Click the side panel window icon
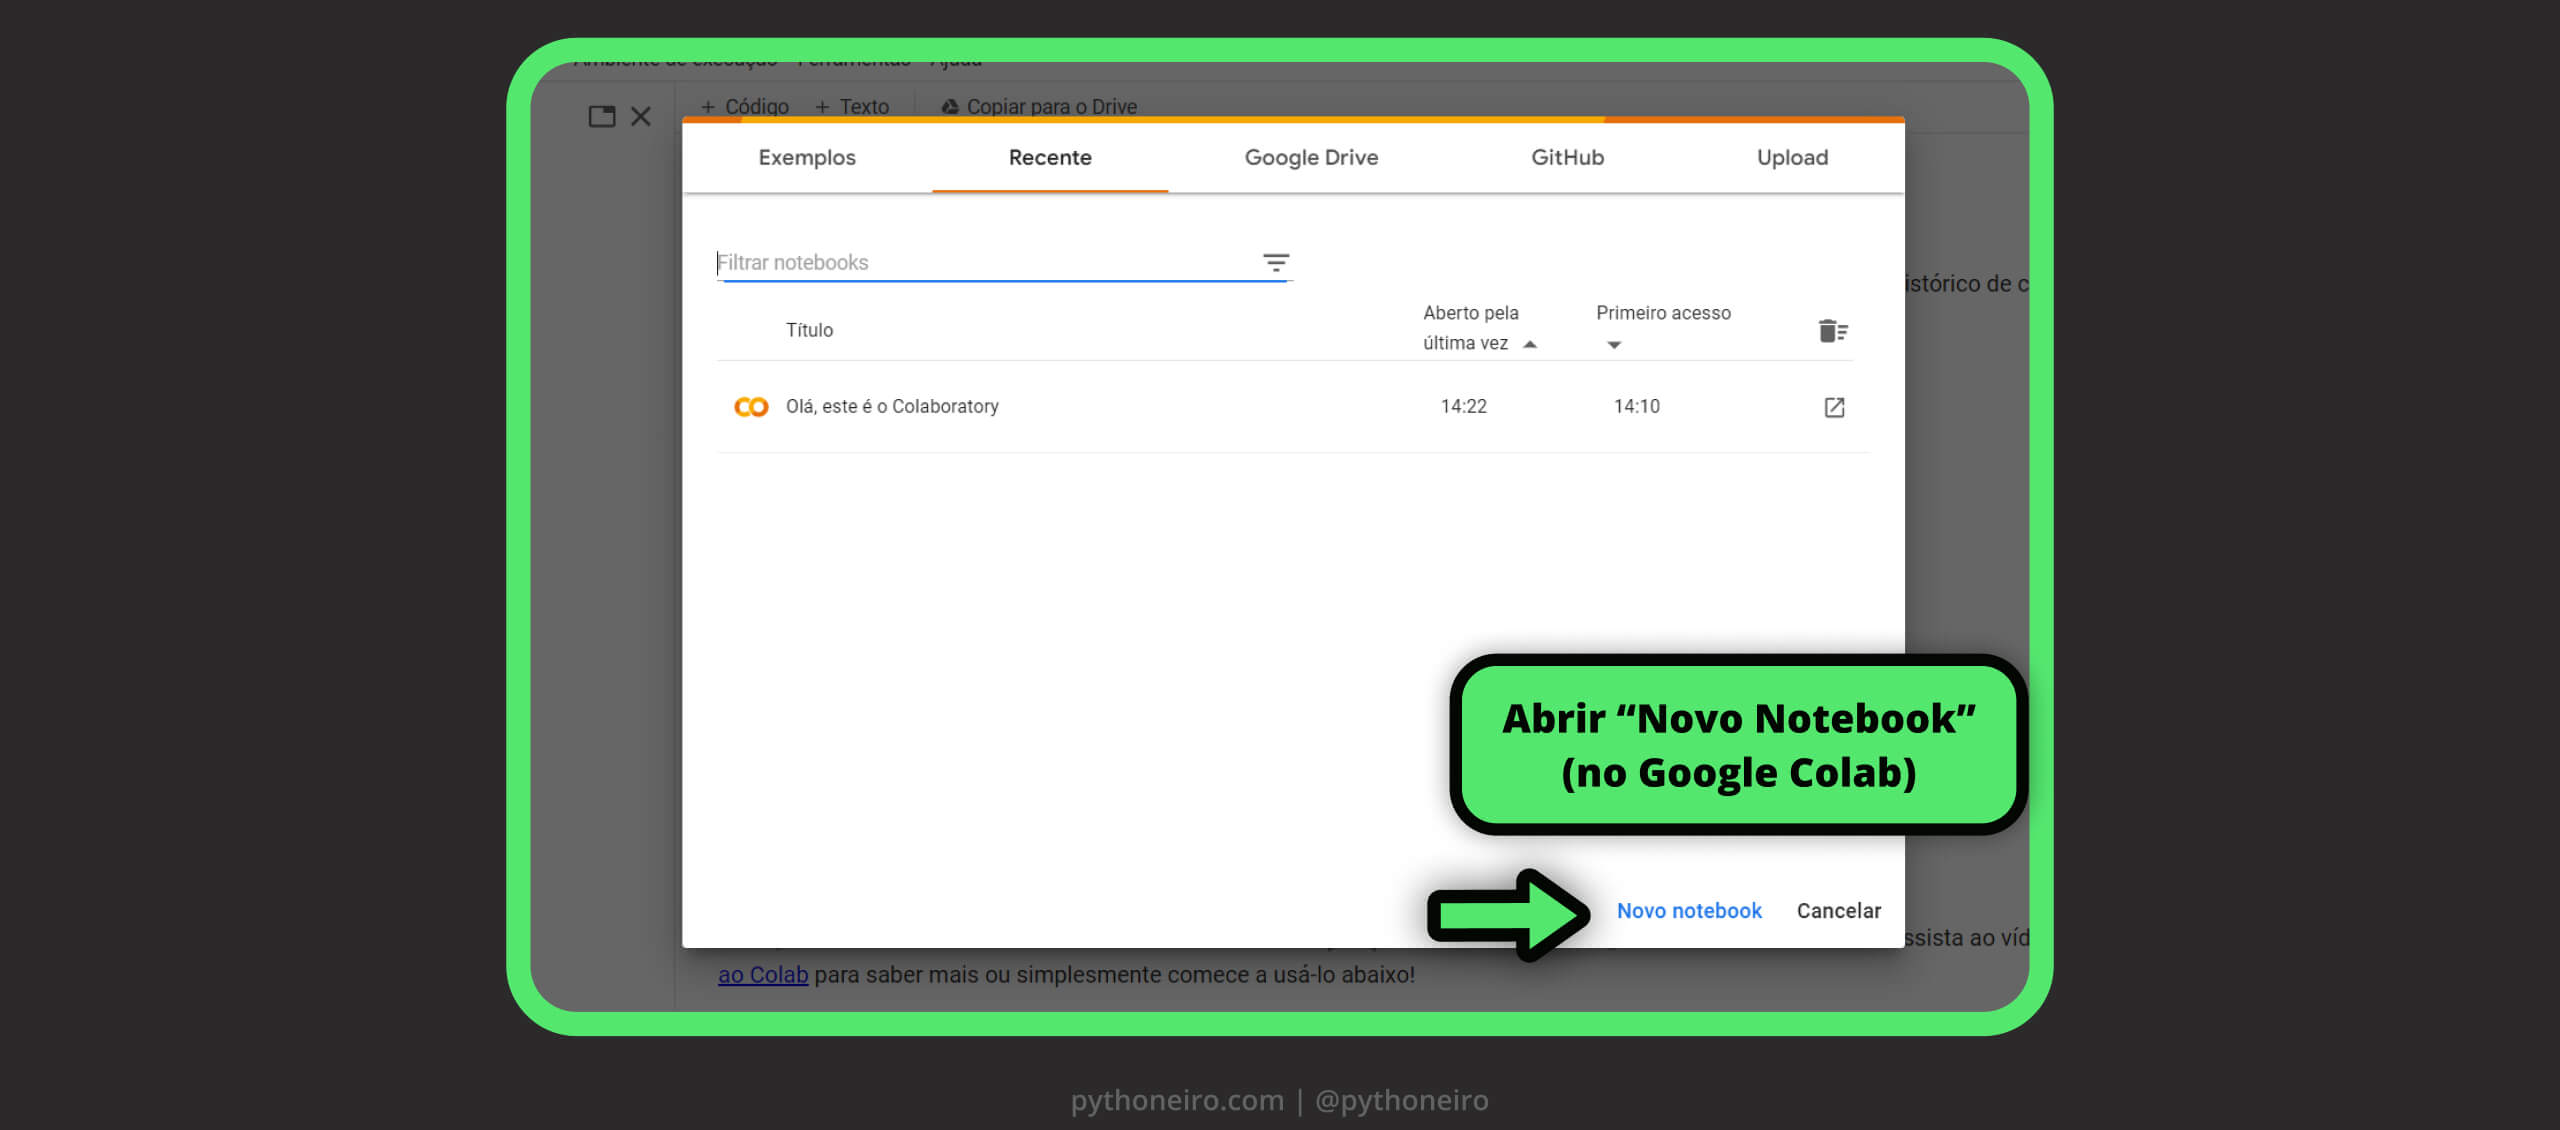The height and width of the screenshot is (1130, 2560). [602, 116]
